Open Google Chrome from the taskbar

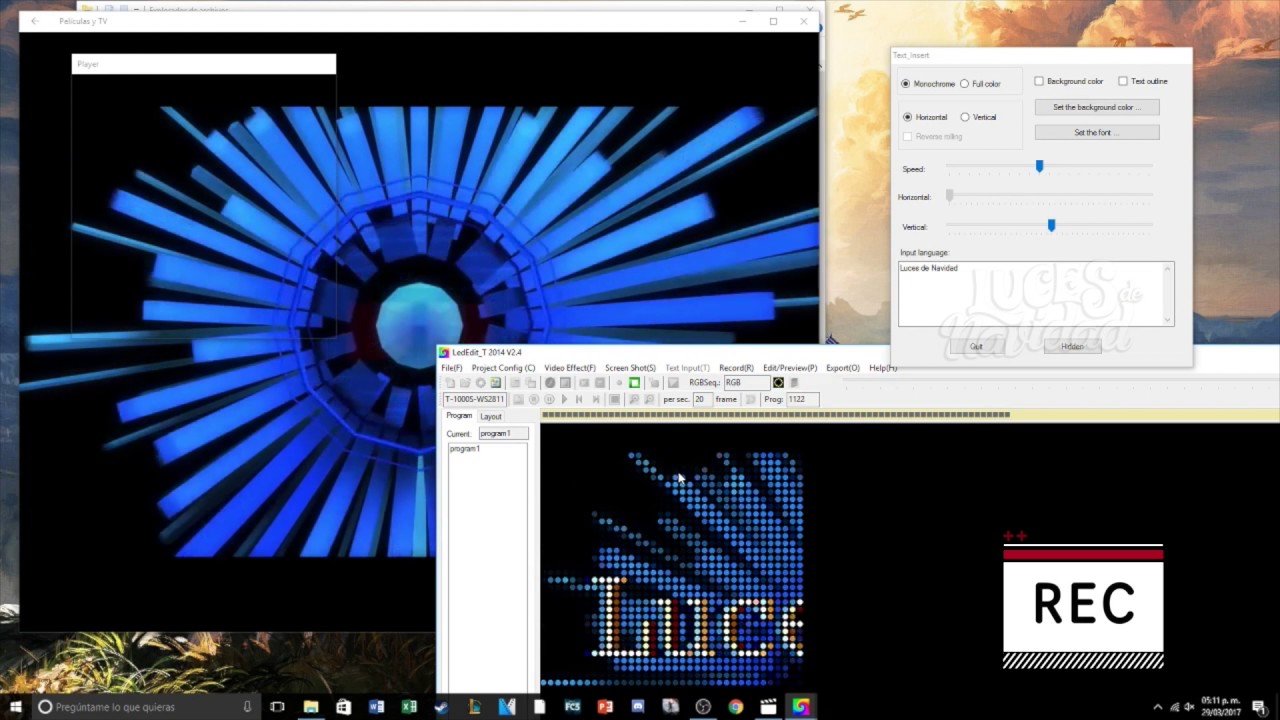(x=735, y=707)
